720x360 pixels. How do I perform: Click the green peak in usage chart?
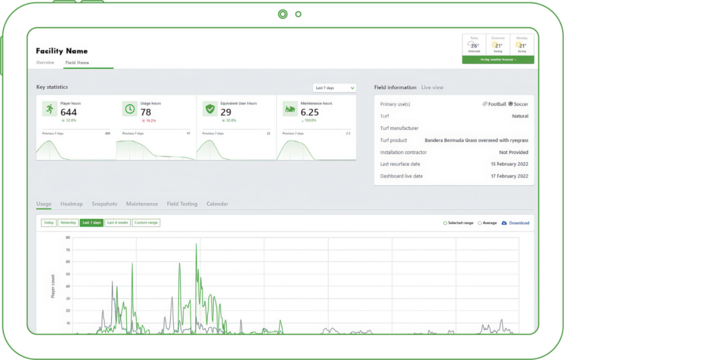[196, 245]
